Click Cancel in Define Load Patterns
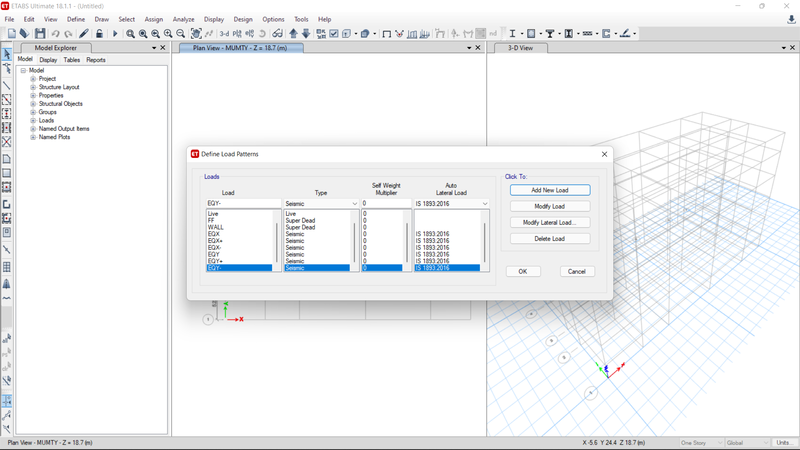Viewport: 800px width, 450px height. click(x=577, y=271)
